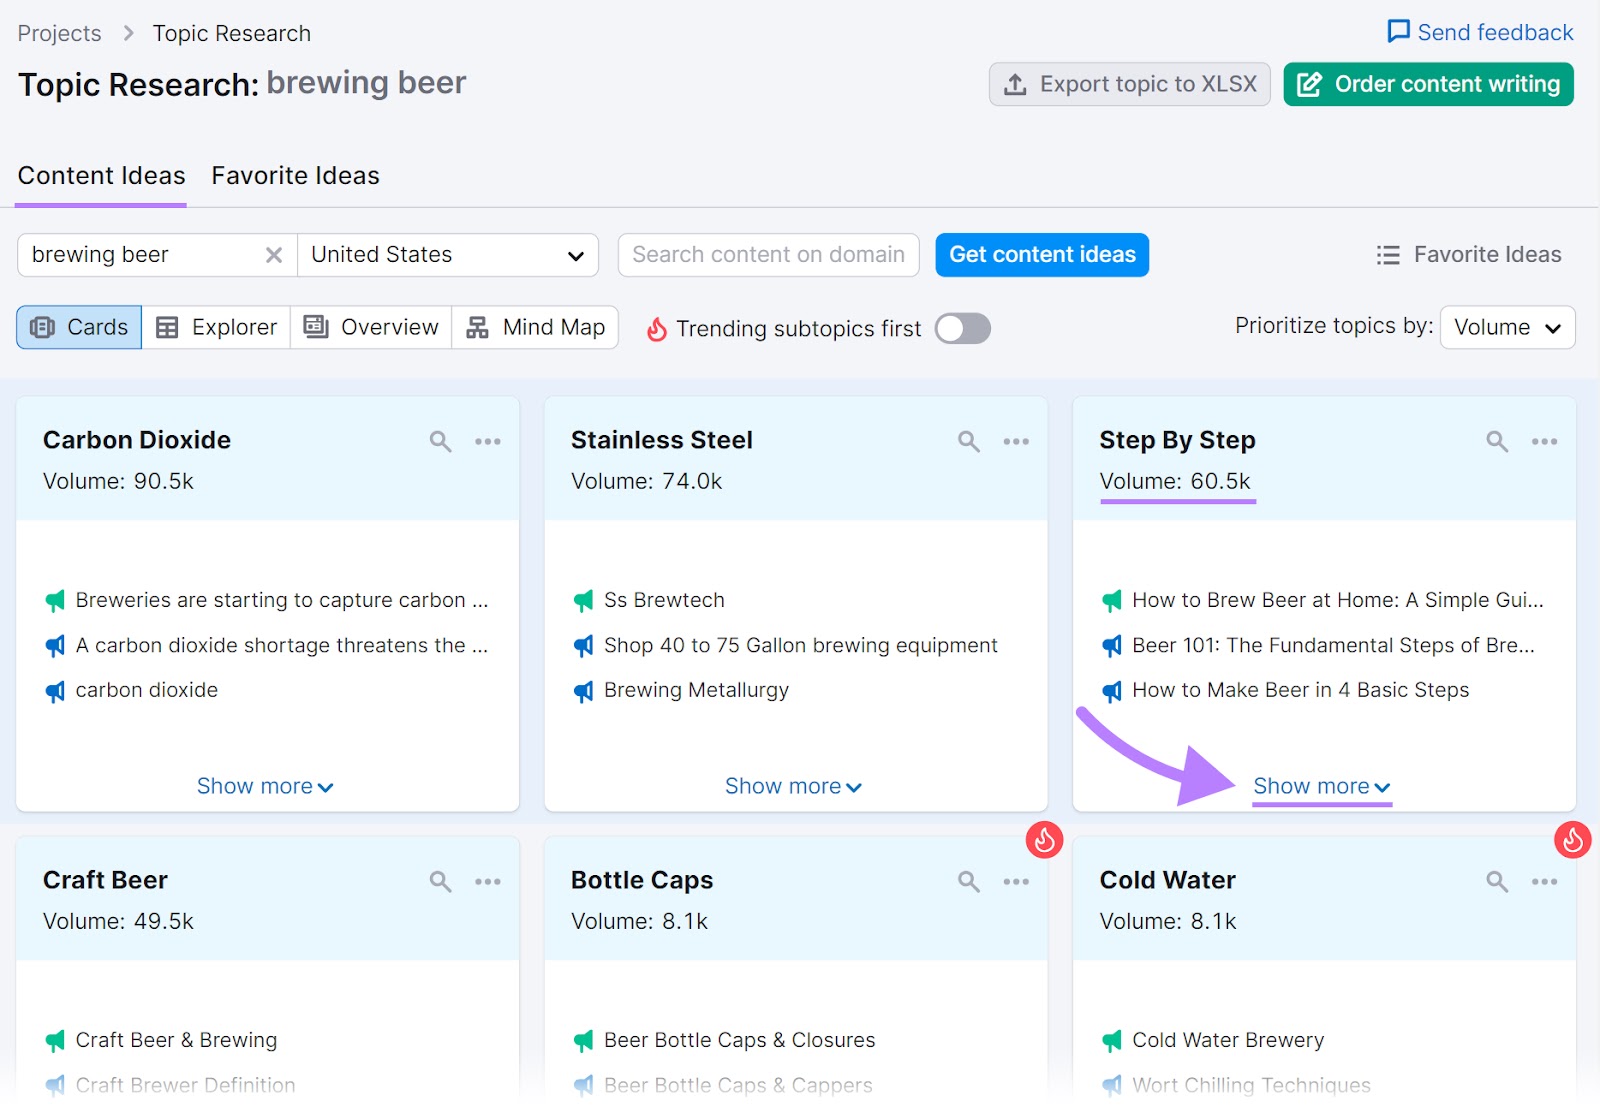
Task: Switch to the Explorer view icon
Action: pyautogui.click(x=166, y=327)
